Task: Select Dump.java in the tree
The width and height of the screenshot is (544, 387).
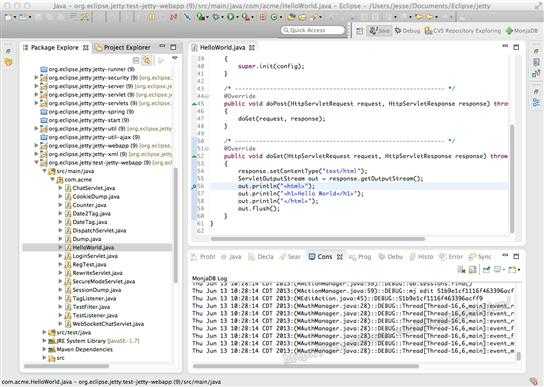Action: [87, 239]
